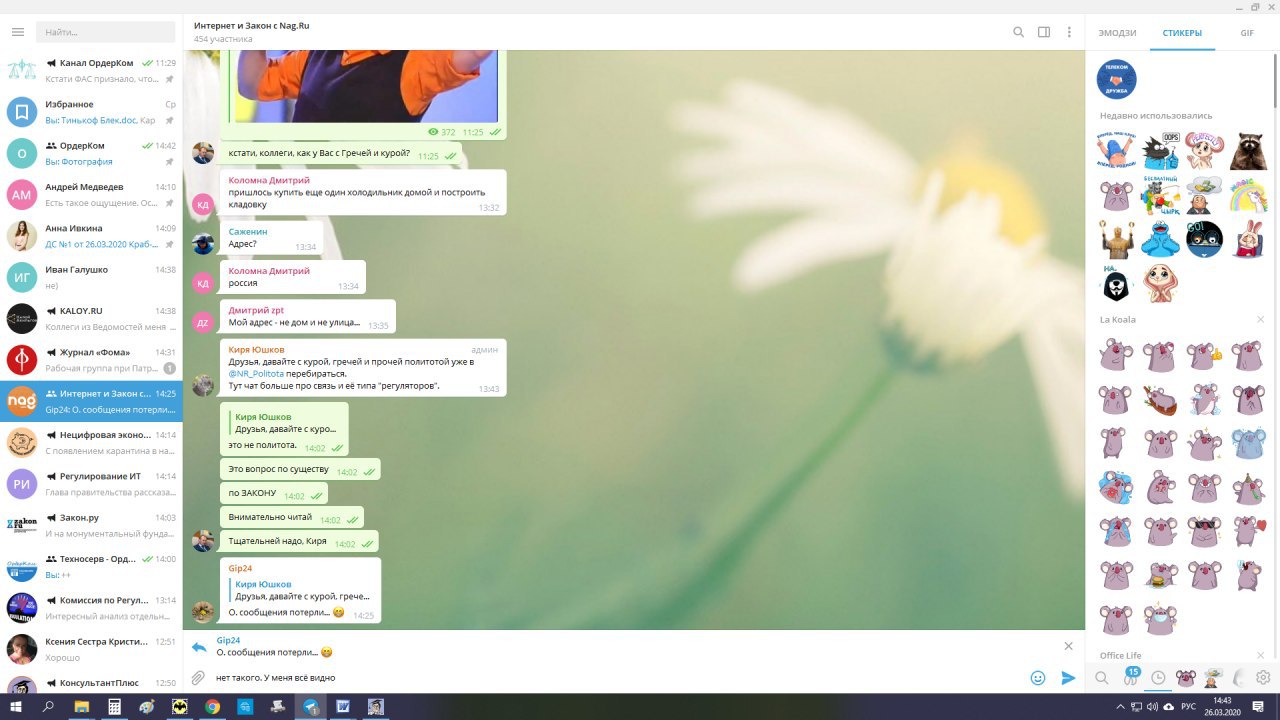Open Calculator from the taskbar
The width and height of the screenshot is (1280, 720).
pyautogui.click(x=115, y=707)
